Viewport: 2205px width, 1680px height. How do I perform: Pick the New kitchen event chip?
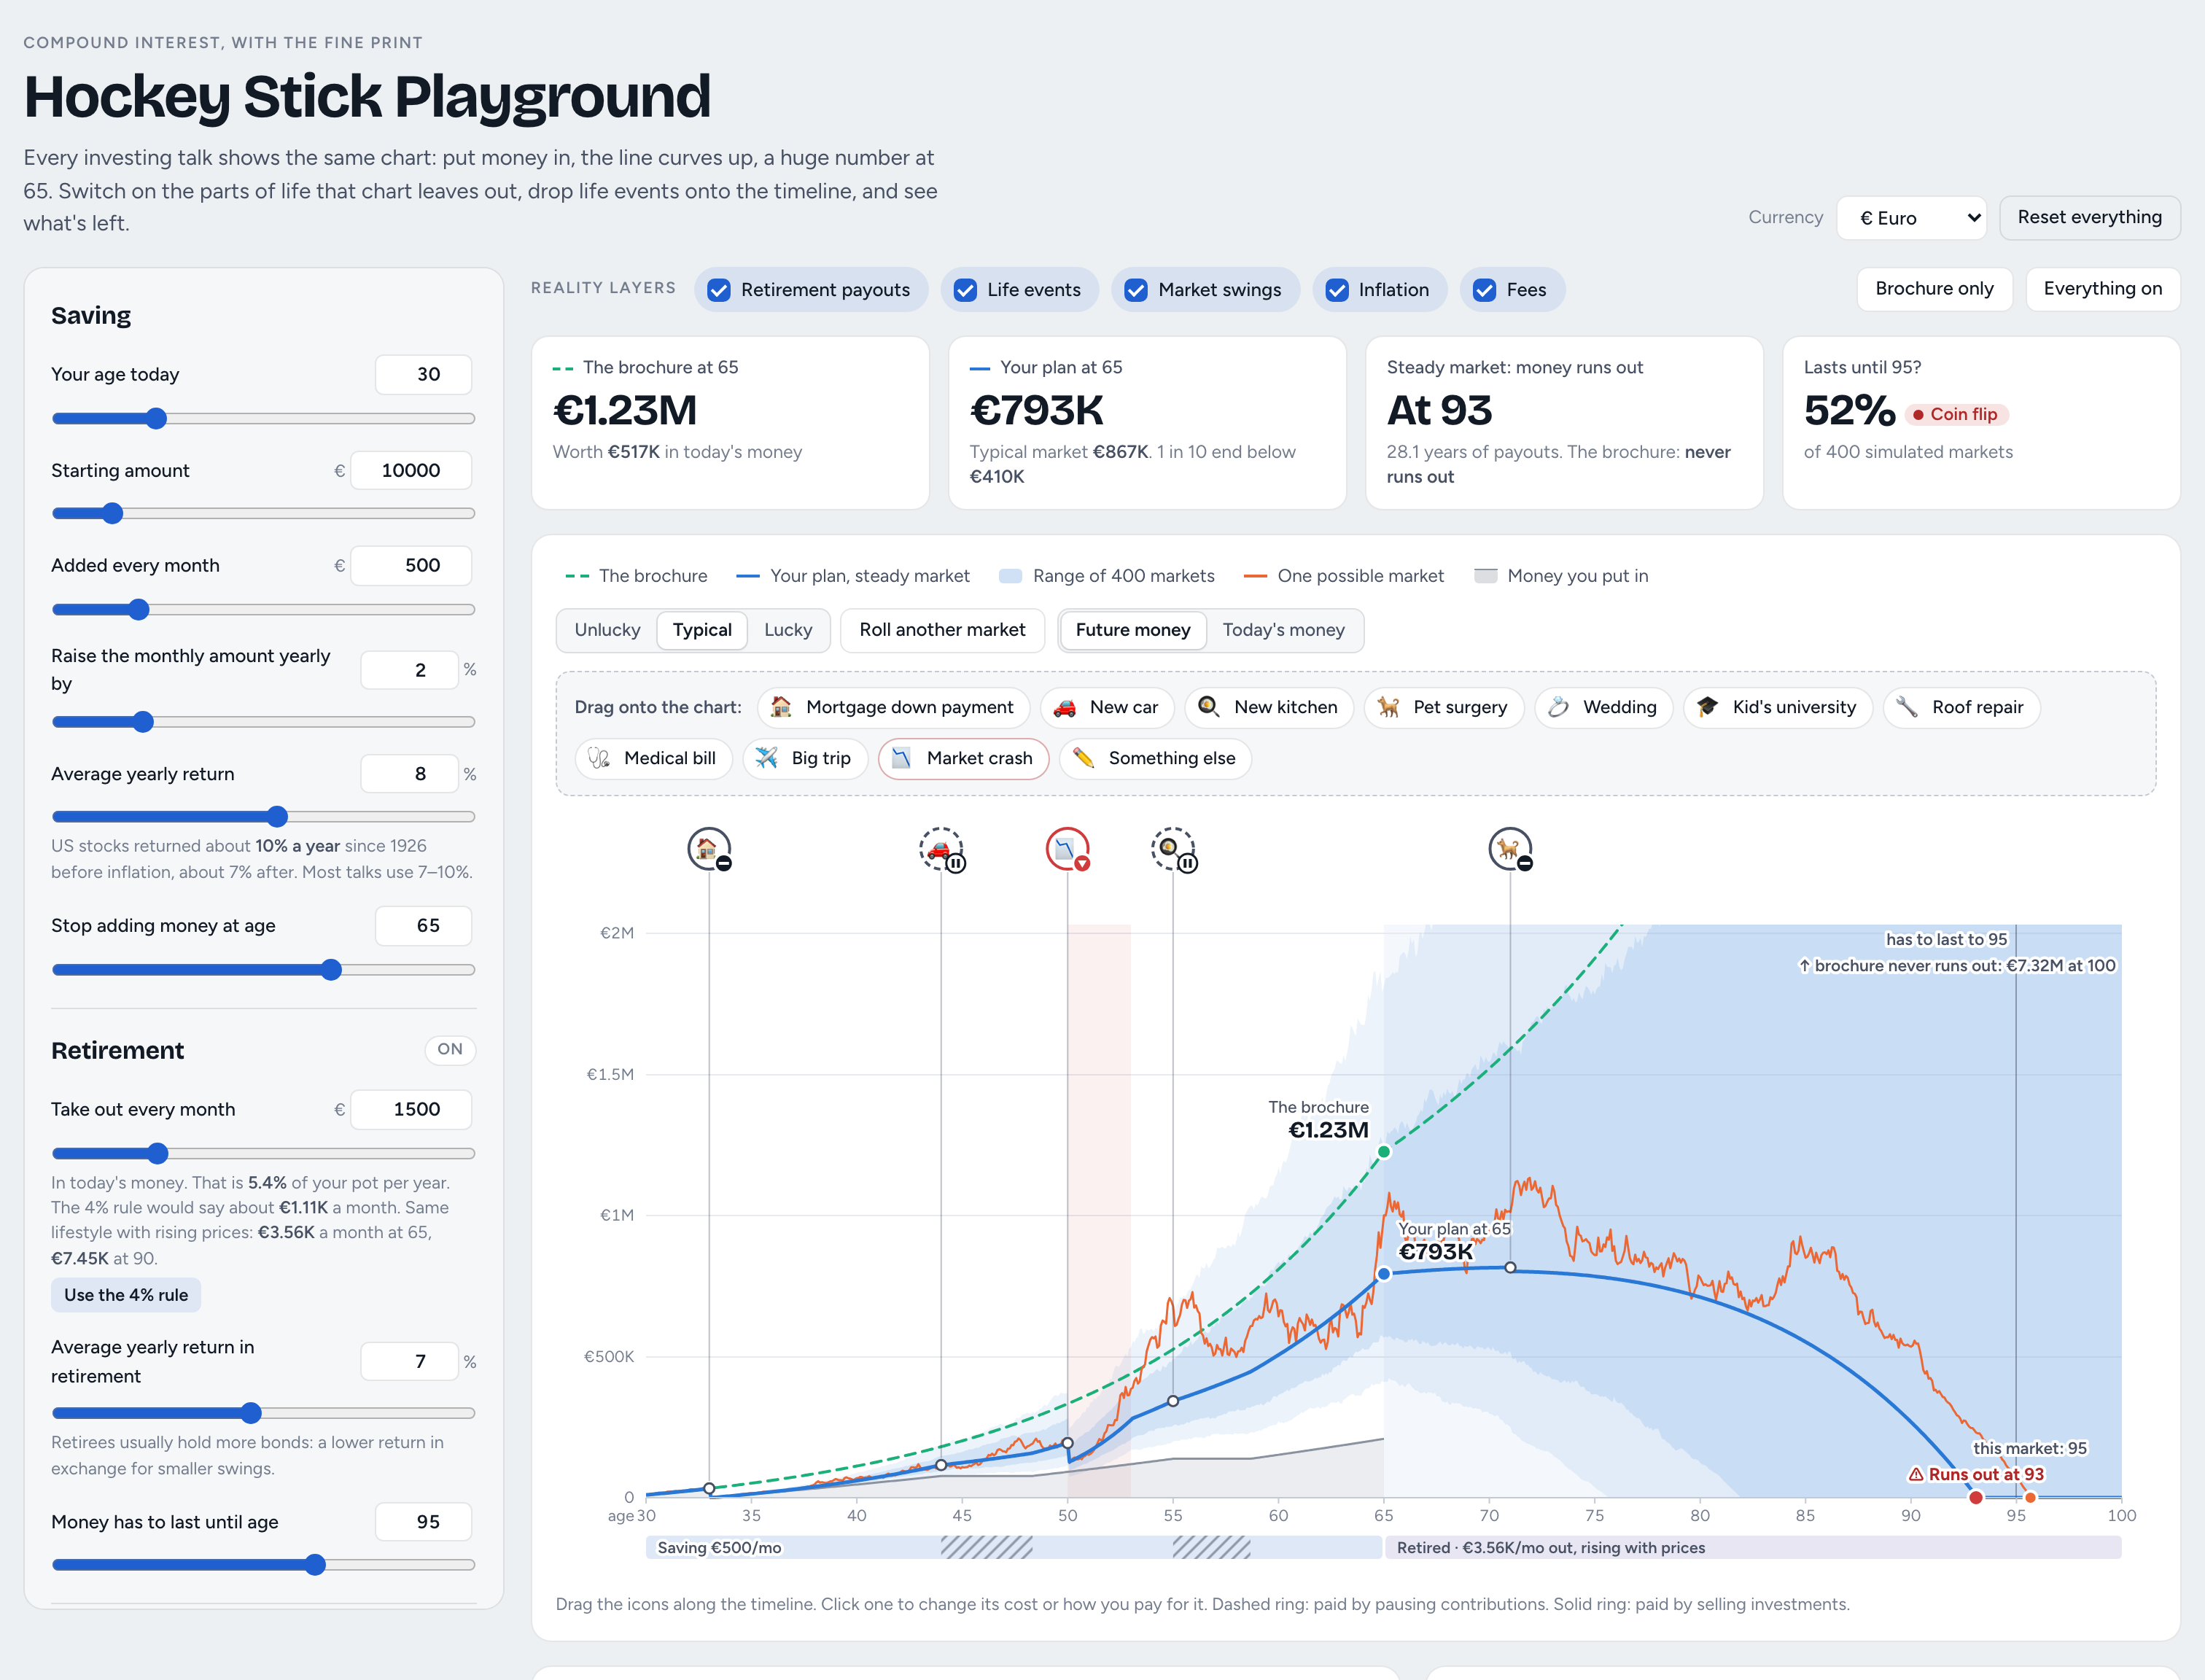[1268, 708]
